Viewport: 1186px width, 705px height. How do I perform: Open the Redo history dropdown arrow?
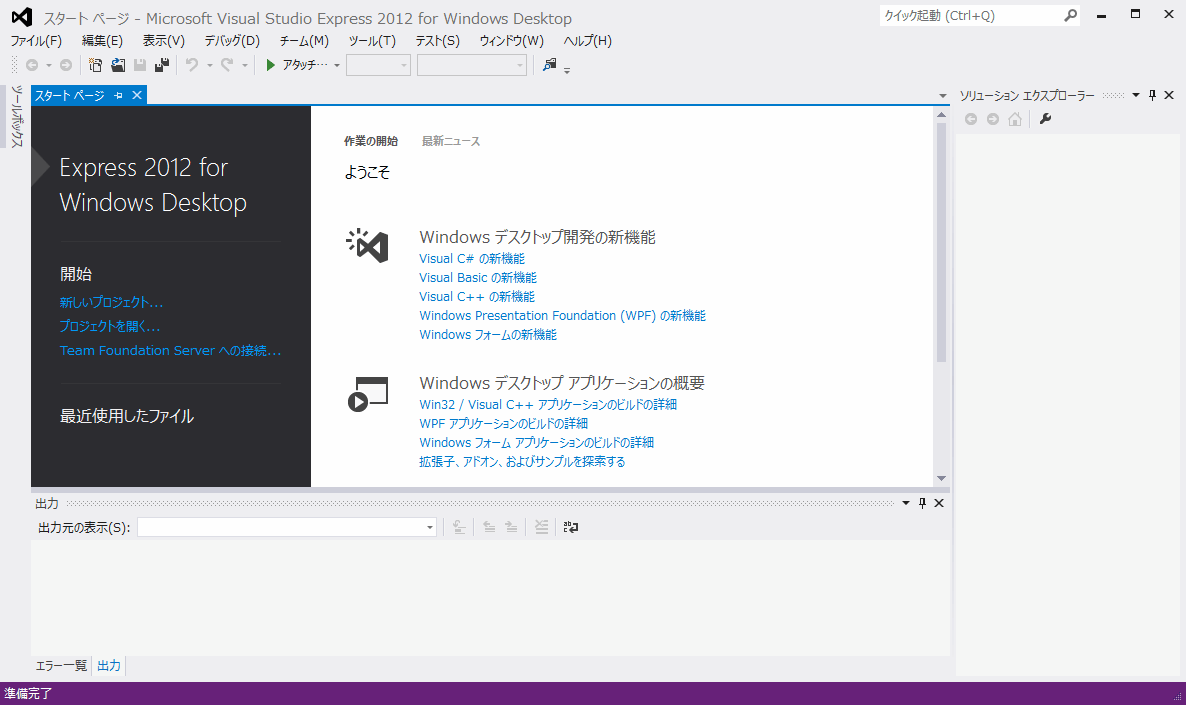tap(244, 66)
